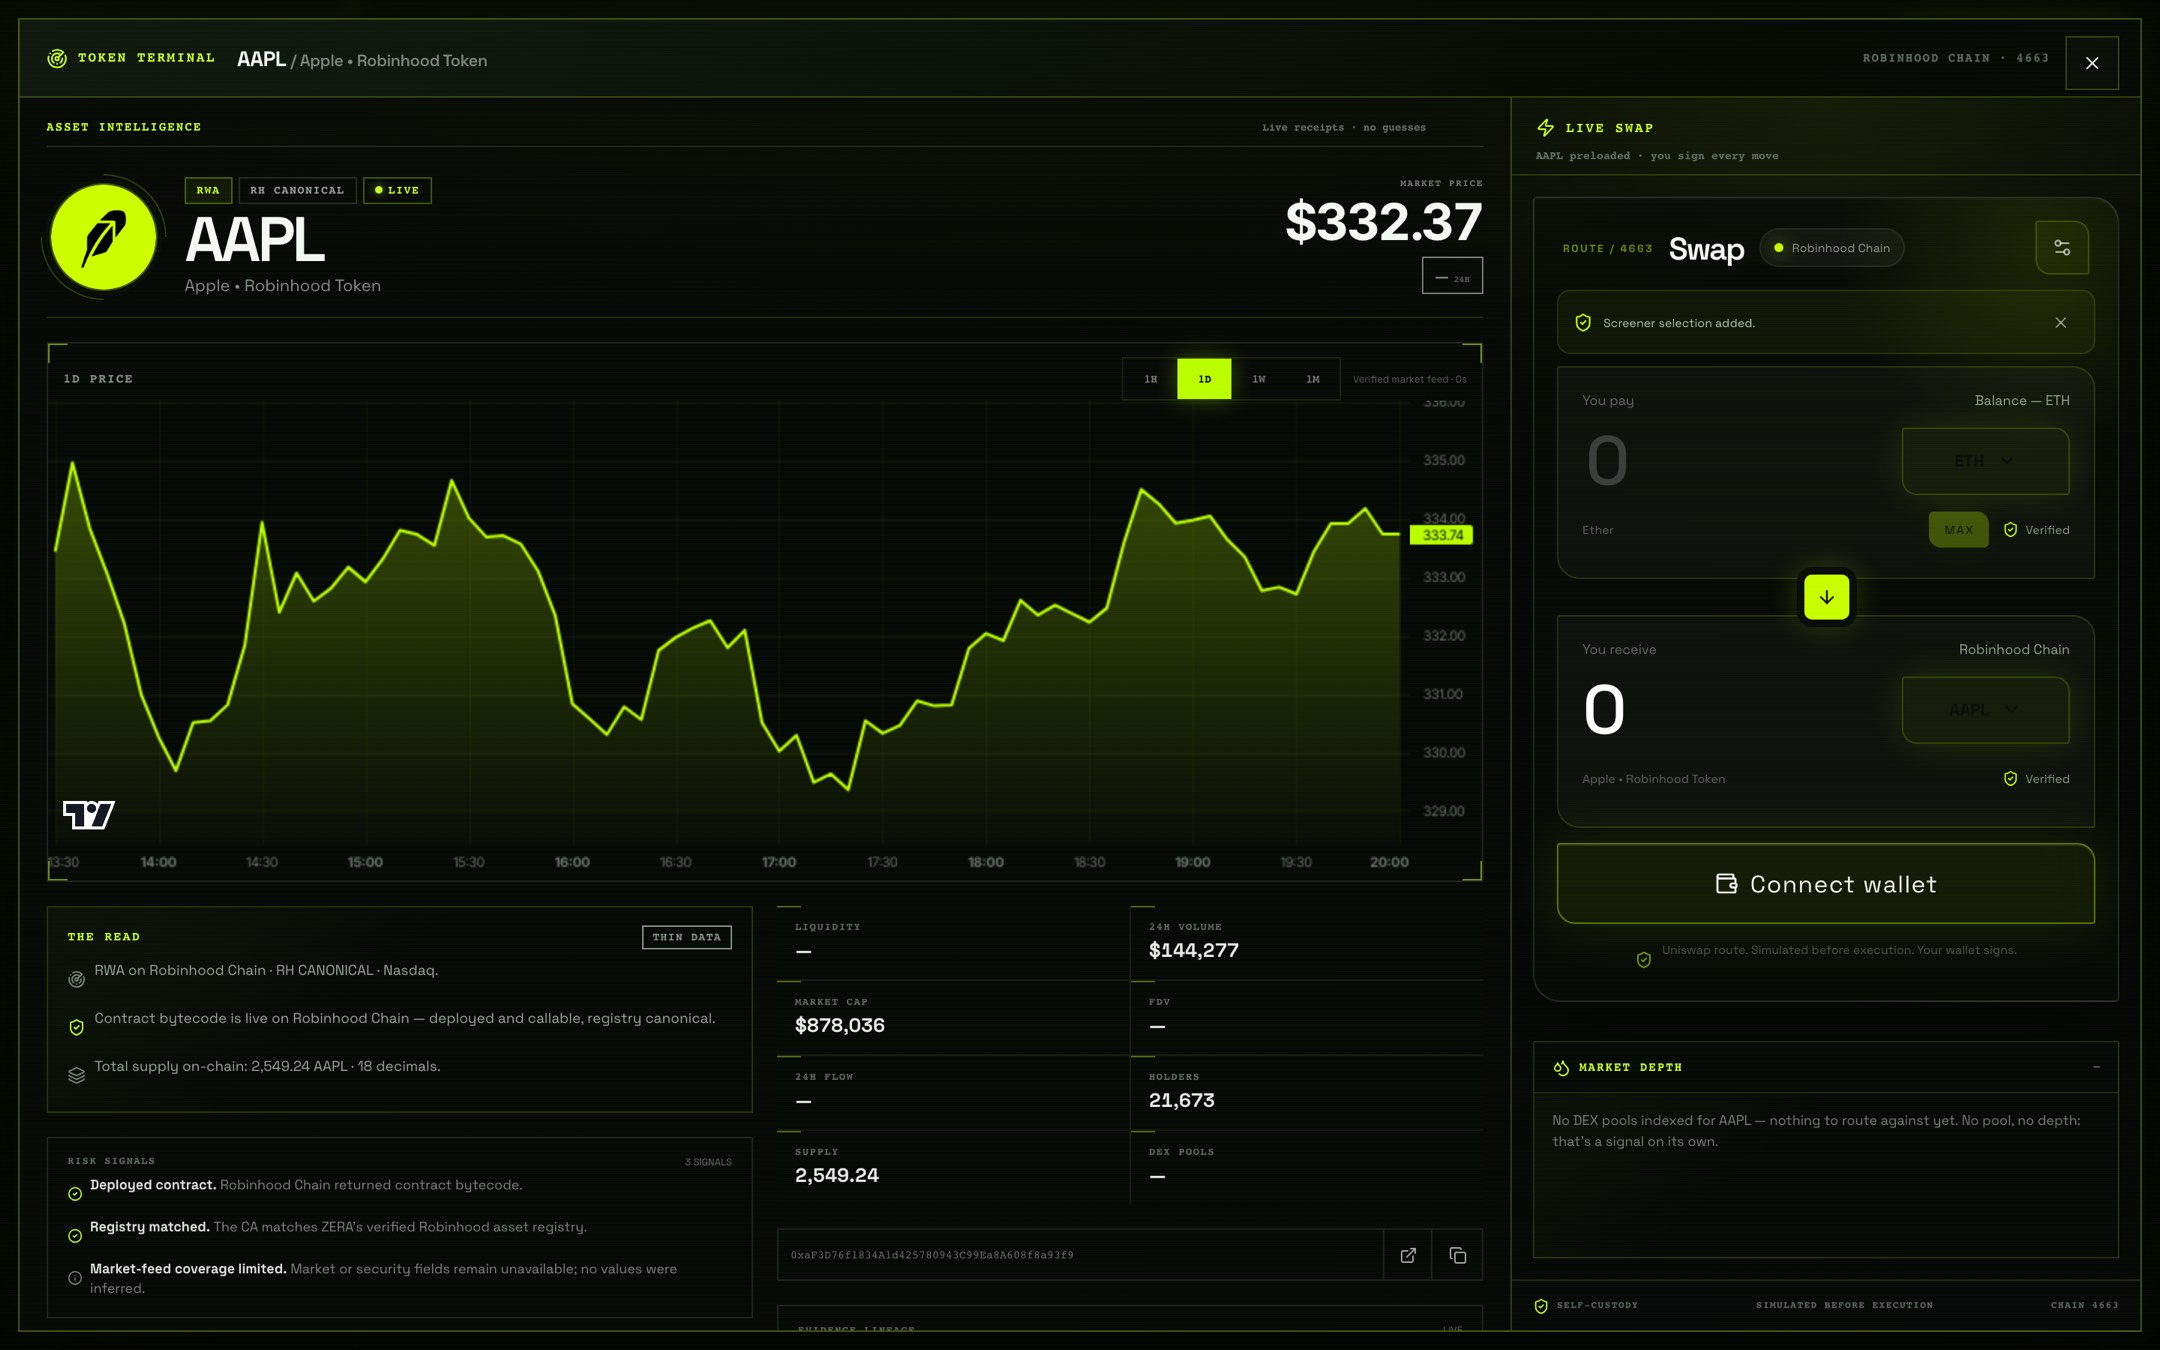This screenshot has width=2160, height=1350.
Task: Click the LIVE status tag
Action: click(x=397, y=190)
